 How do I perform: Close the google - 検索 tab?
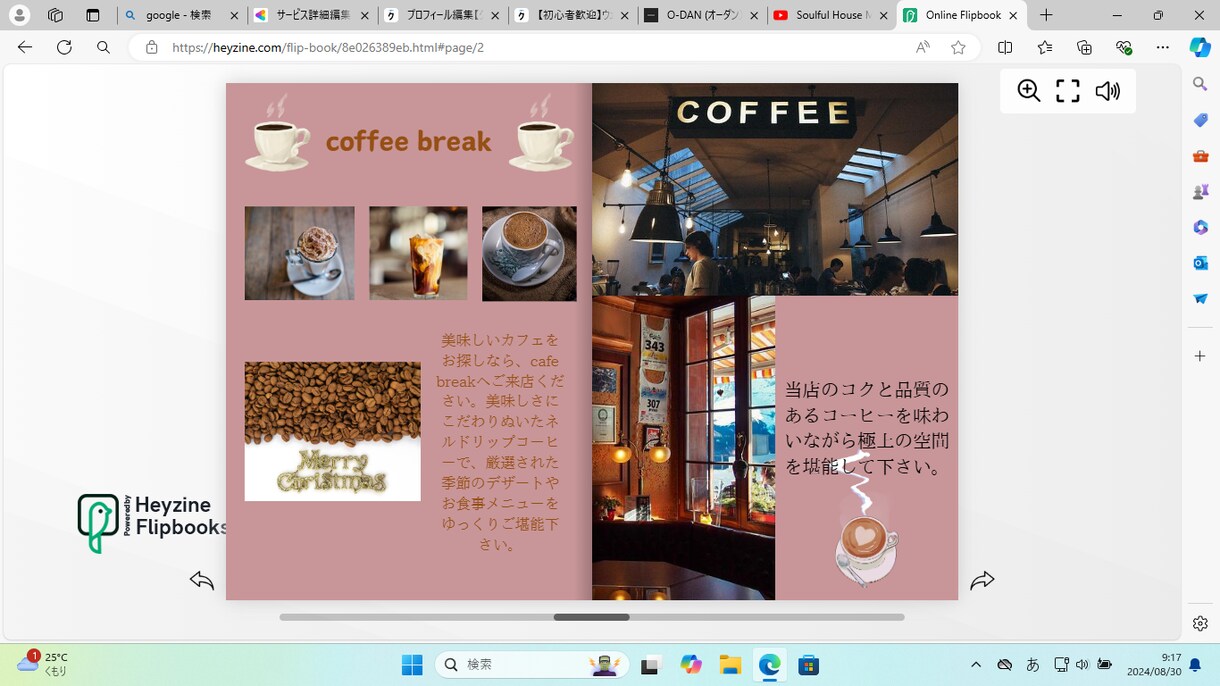pyautogui.click(x=232, y=15)
